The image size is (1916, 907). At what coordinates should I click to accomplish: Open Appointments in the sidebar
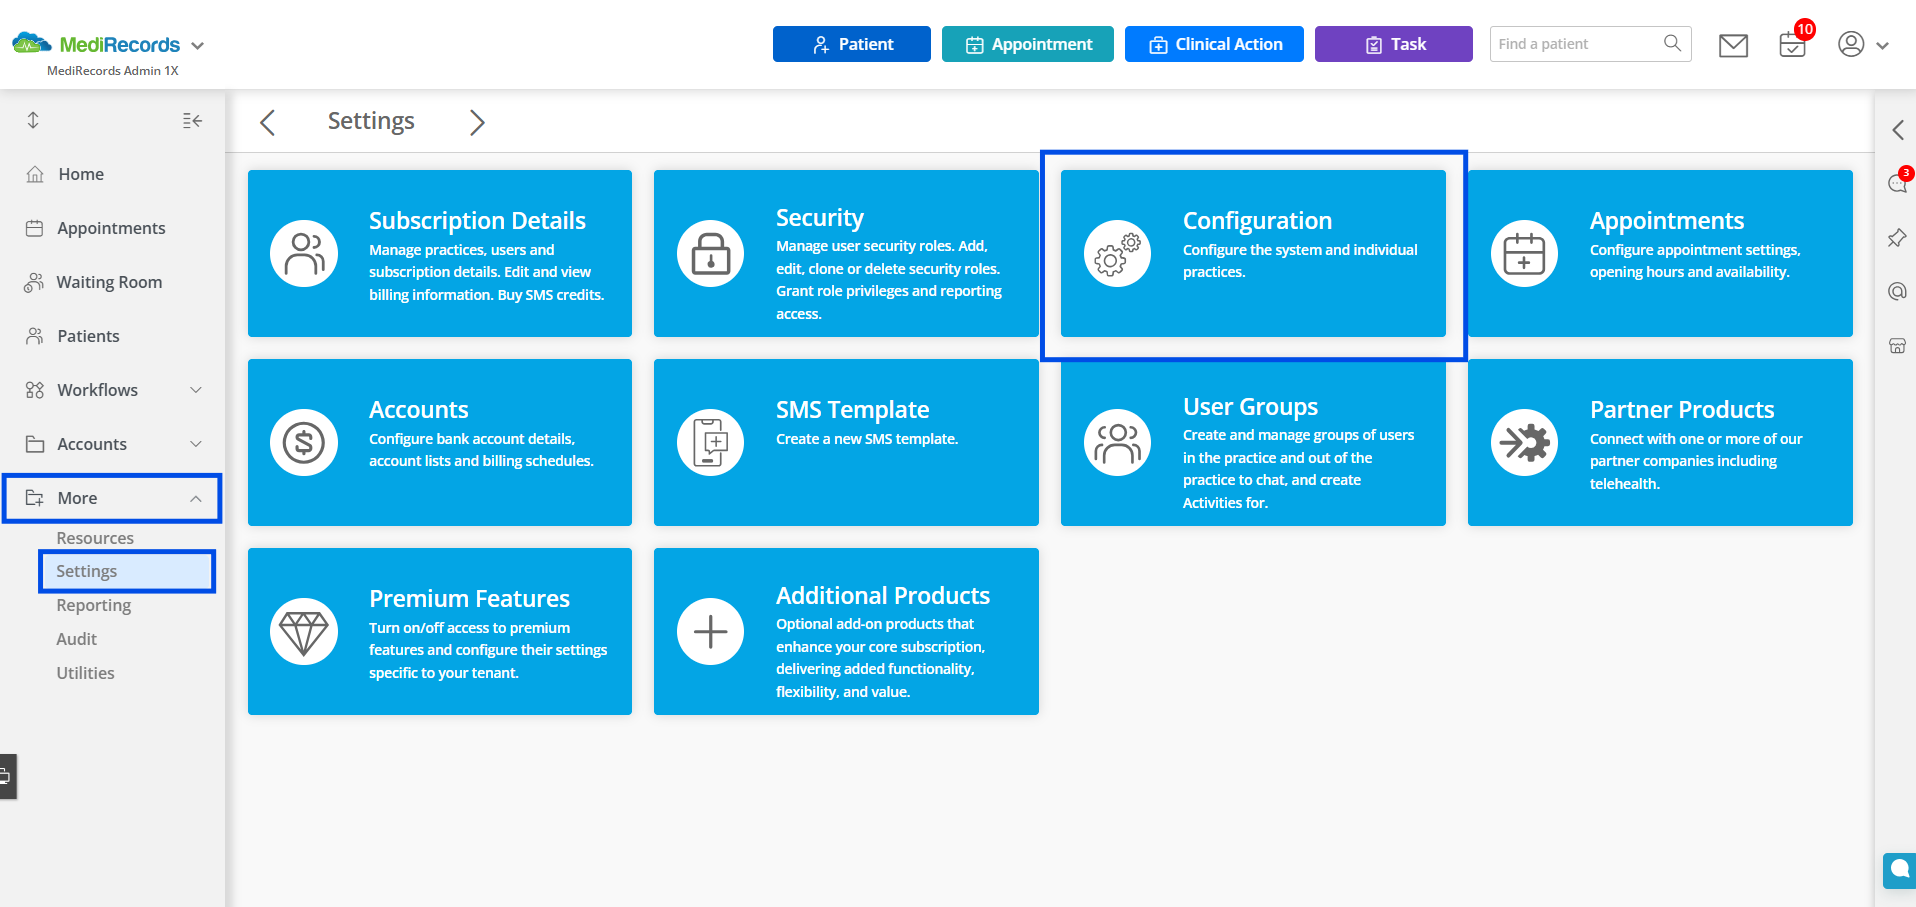point(112,228)
